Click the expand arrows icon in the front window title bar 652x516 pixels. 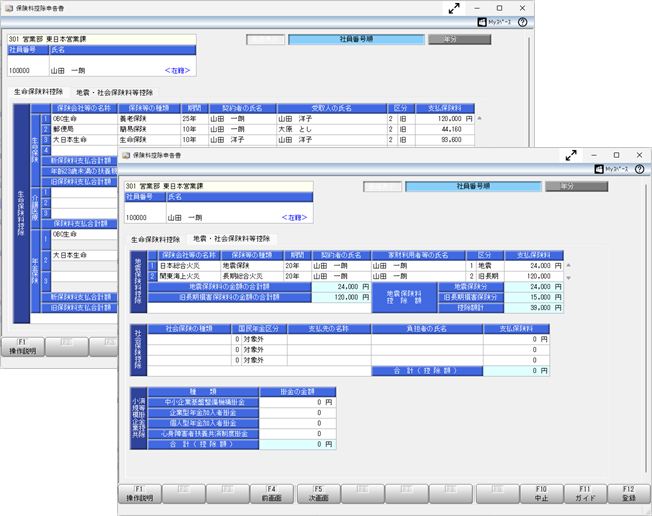click(571, 155)
